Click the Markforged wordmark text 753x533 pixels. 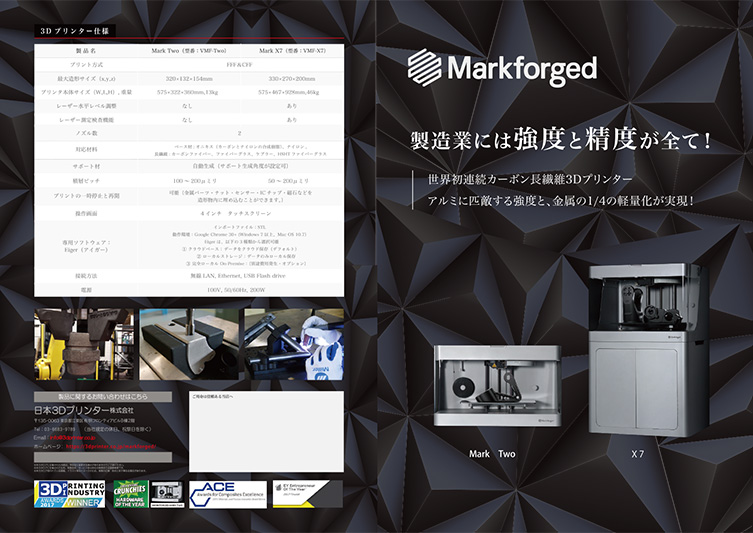pos(522,69)
